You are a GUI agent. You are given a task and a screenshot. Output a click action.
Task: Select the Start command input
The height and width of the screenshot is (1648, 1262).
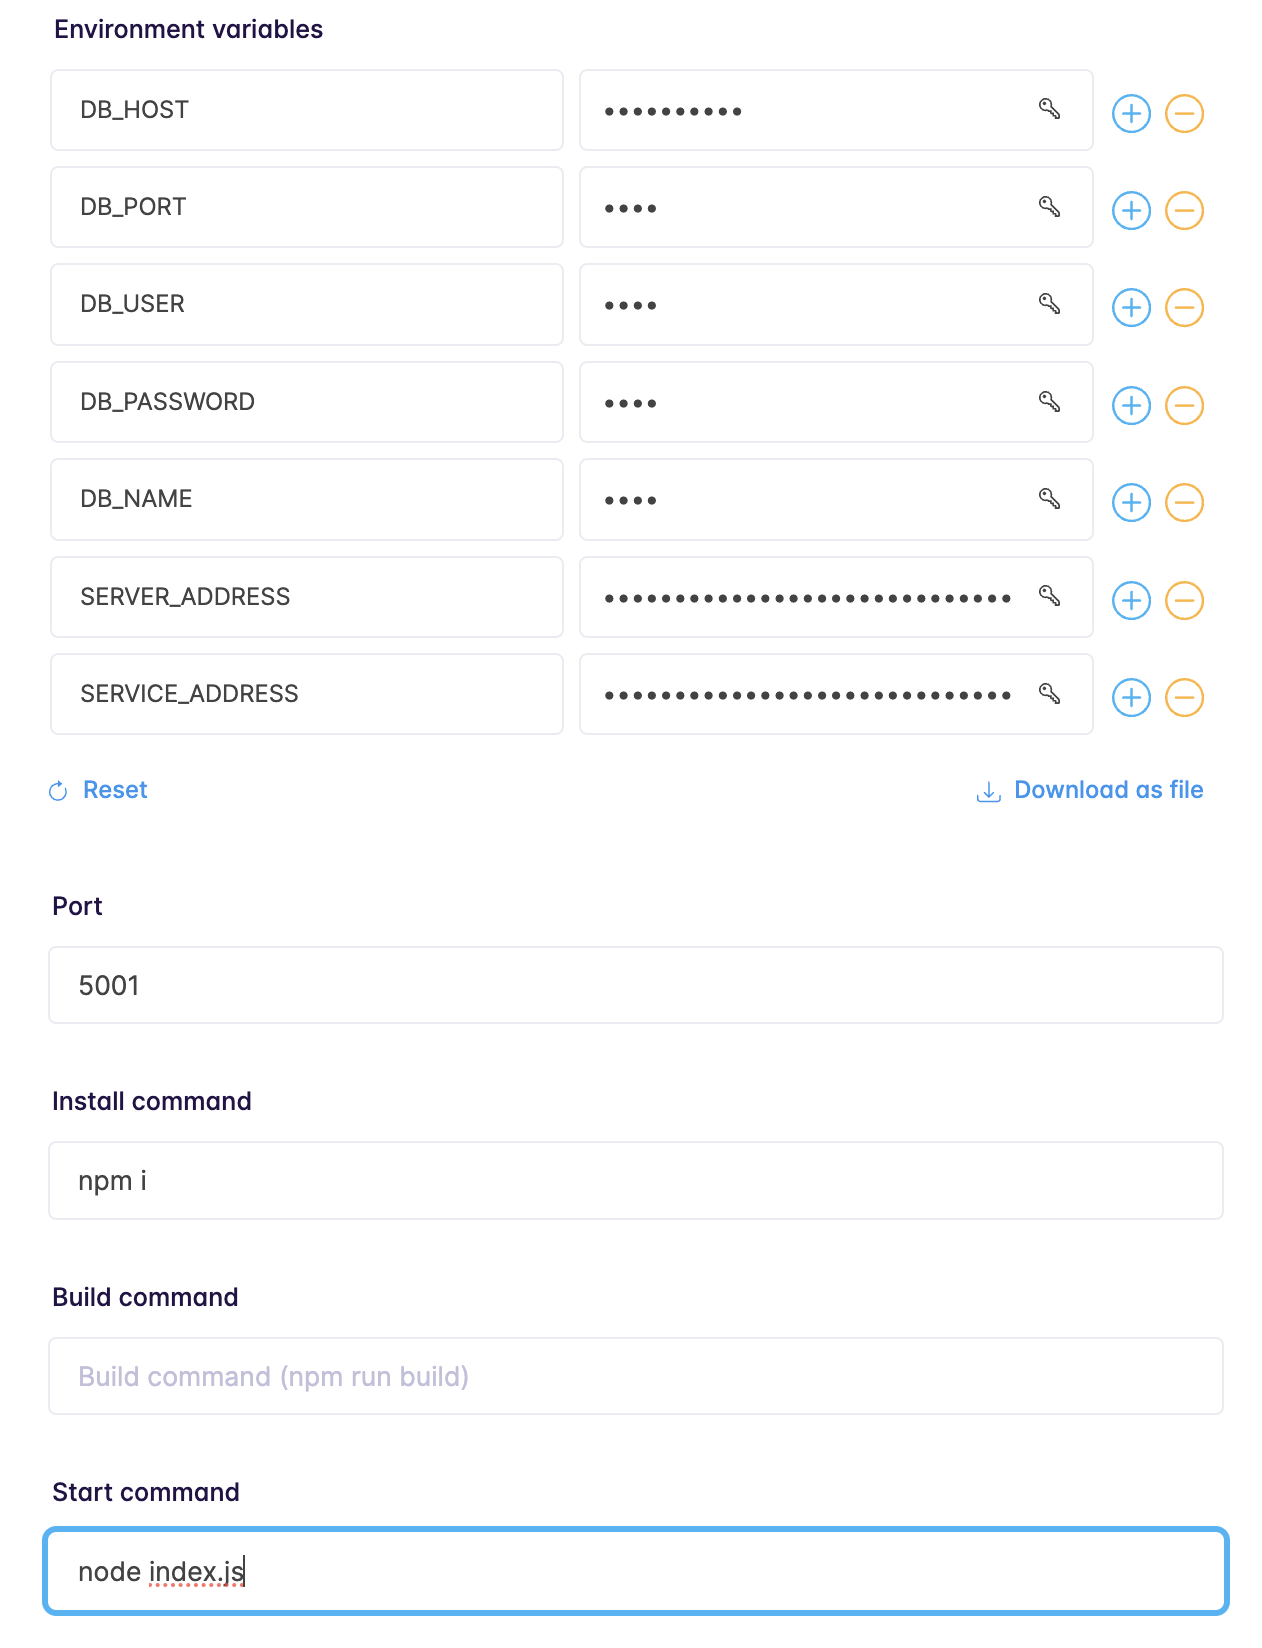click(x=636, y=1571)
